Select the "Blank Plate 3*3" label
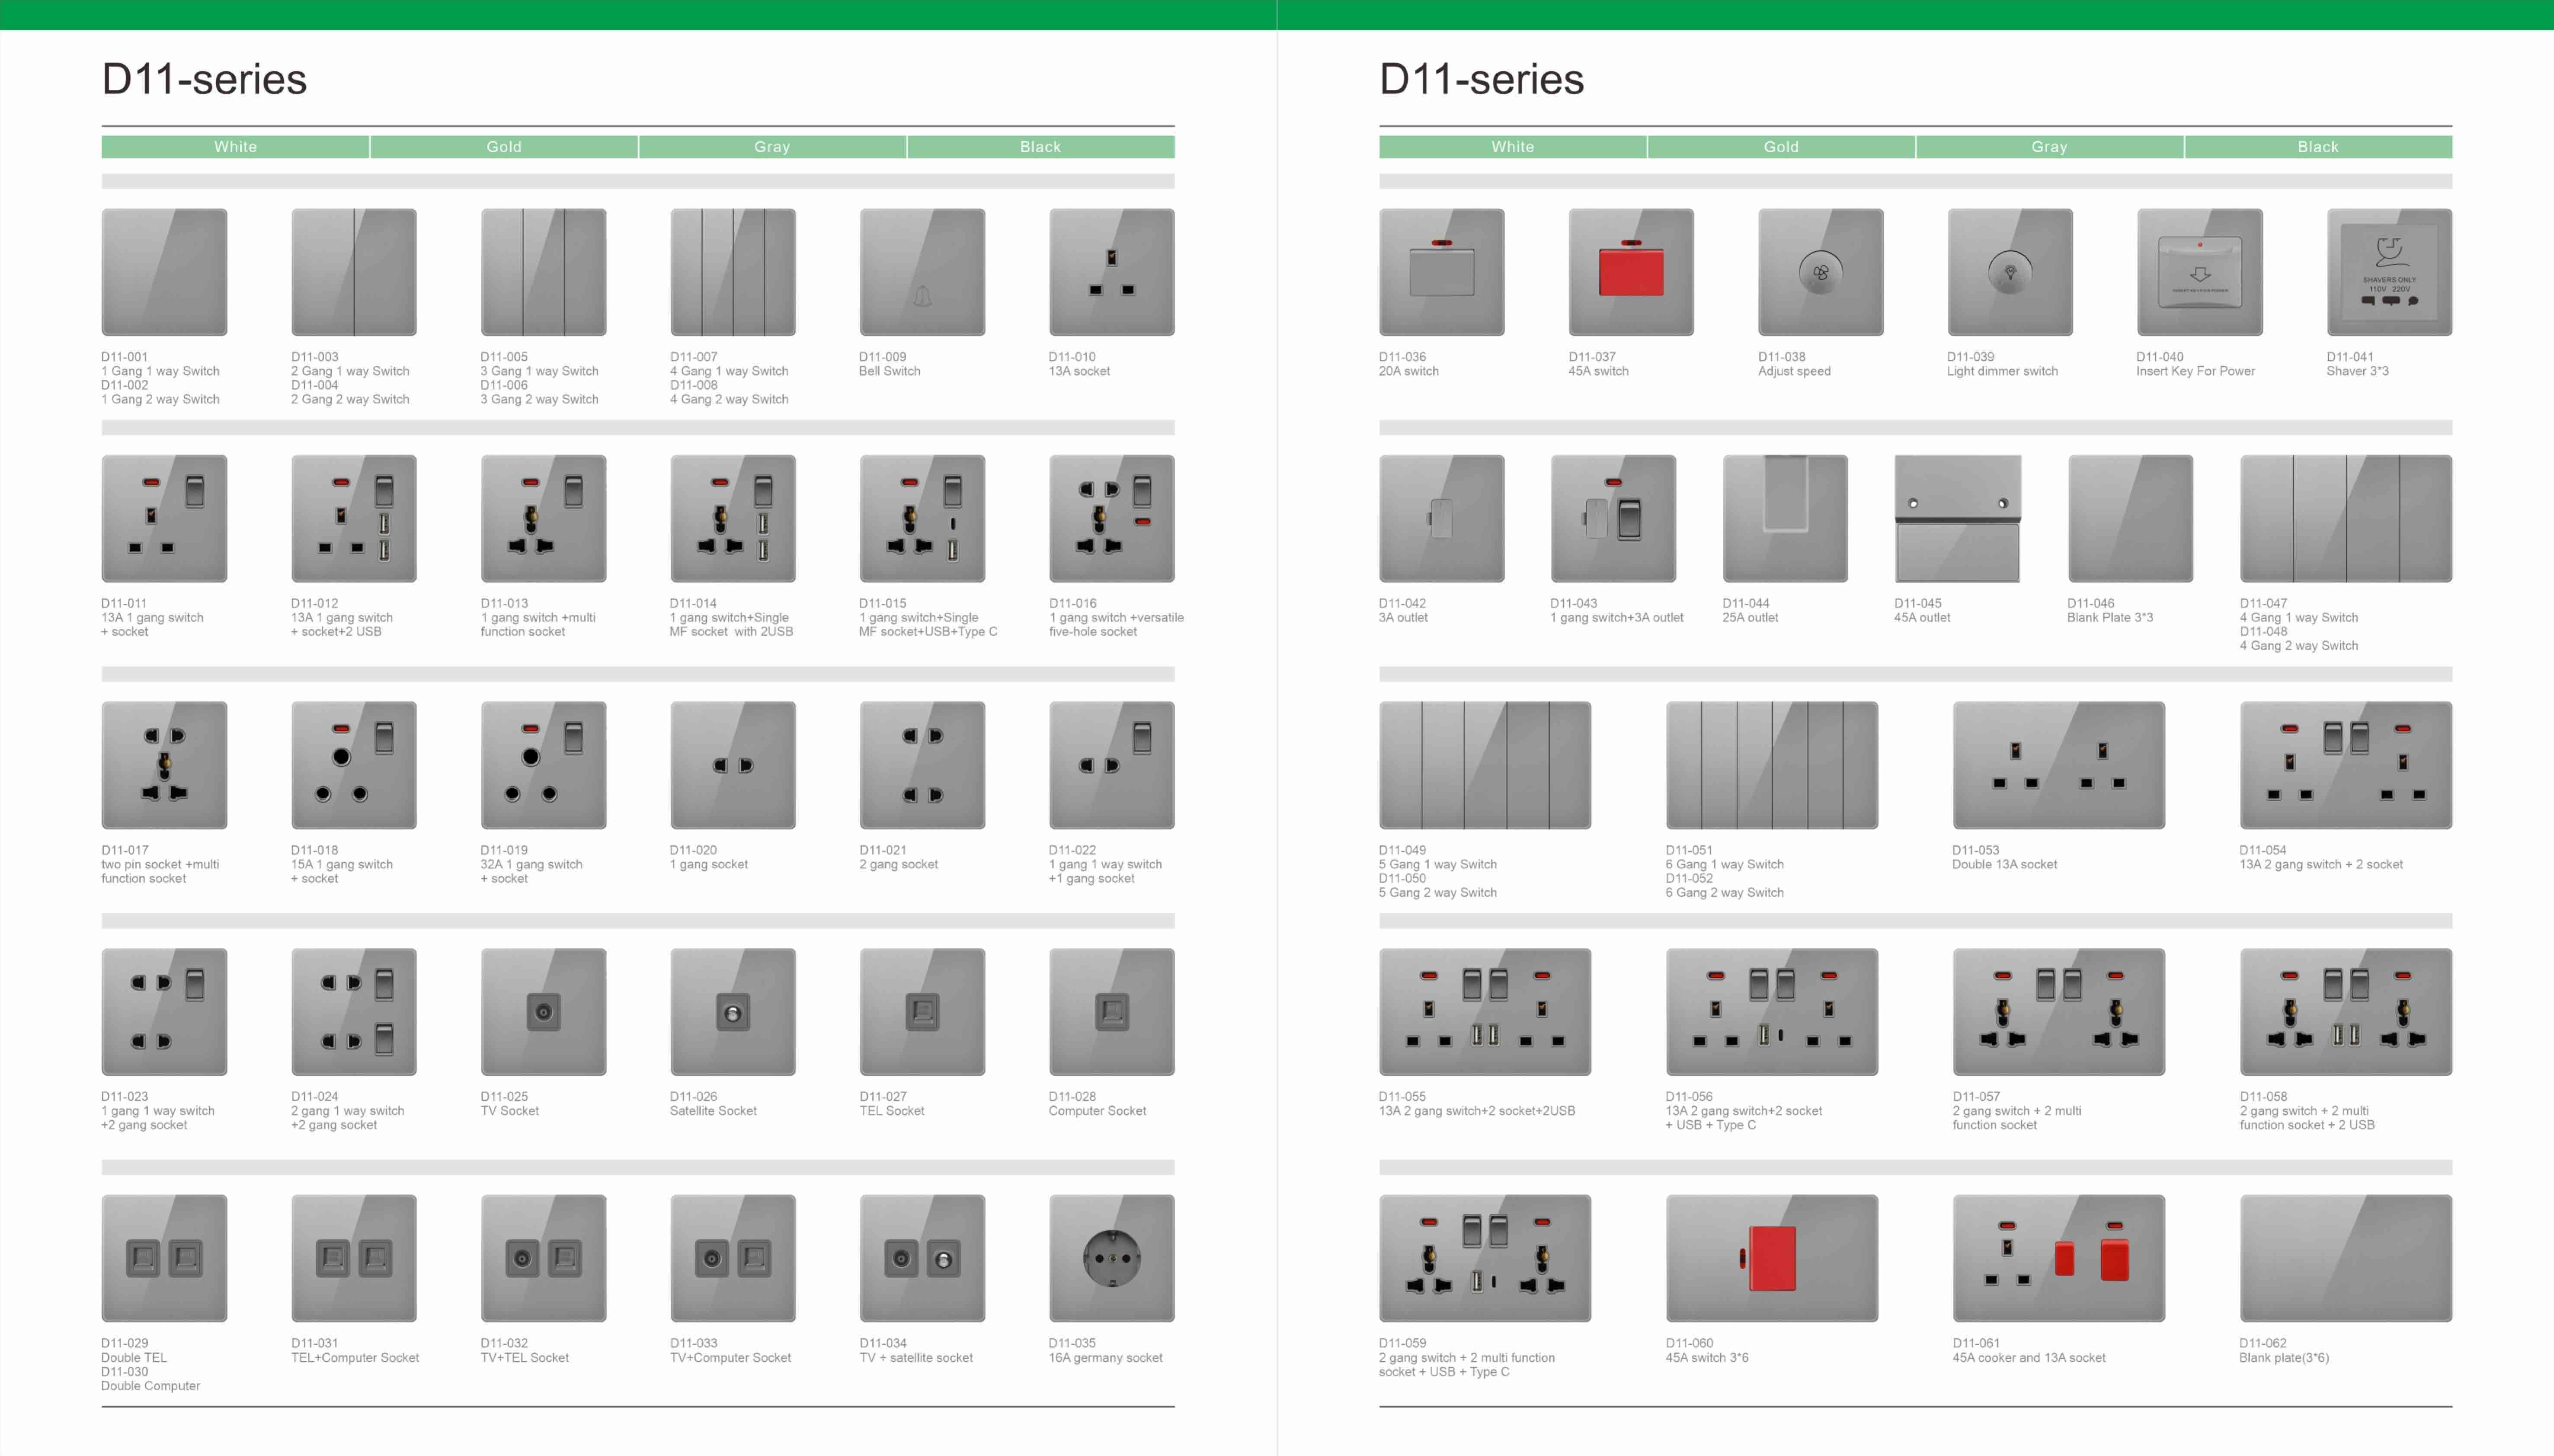 2110,618
